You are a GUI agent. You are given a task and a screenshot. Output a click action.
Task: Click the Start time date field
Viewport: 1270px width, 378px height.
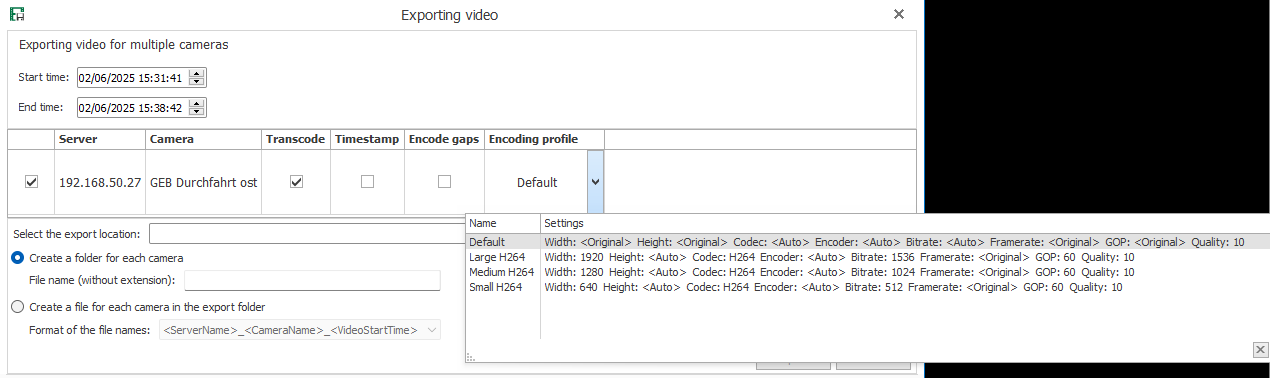coord(133,78)
